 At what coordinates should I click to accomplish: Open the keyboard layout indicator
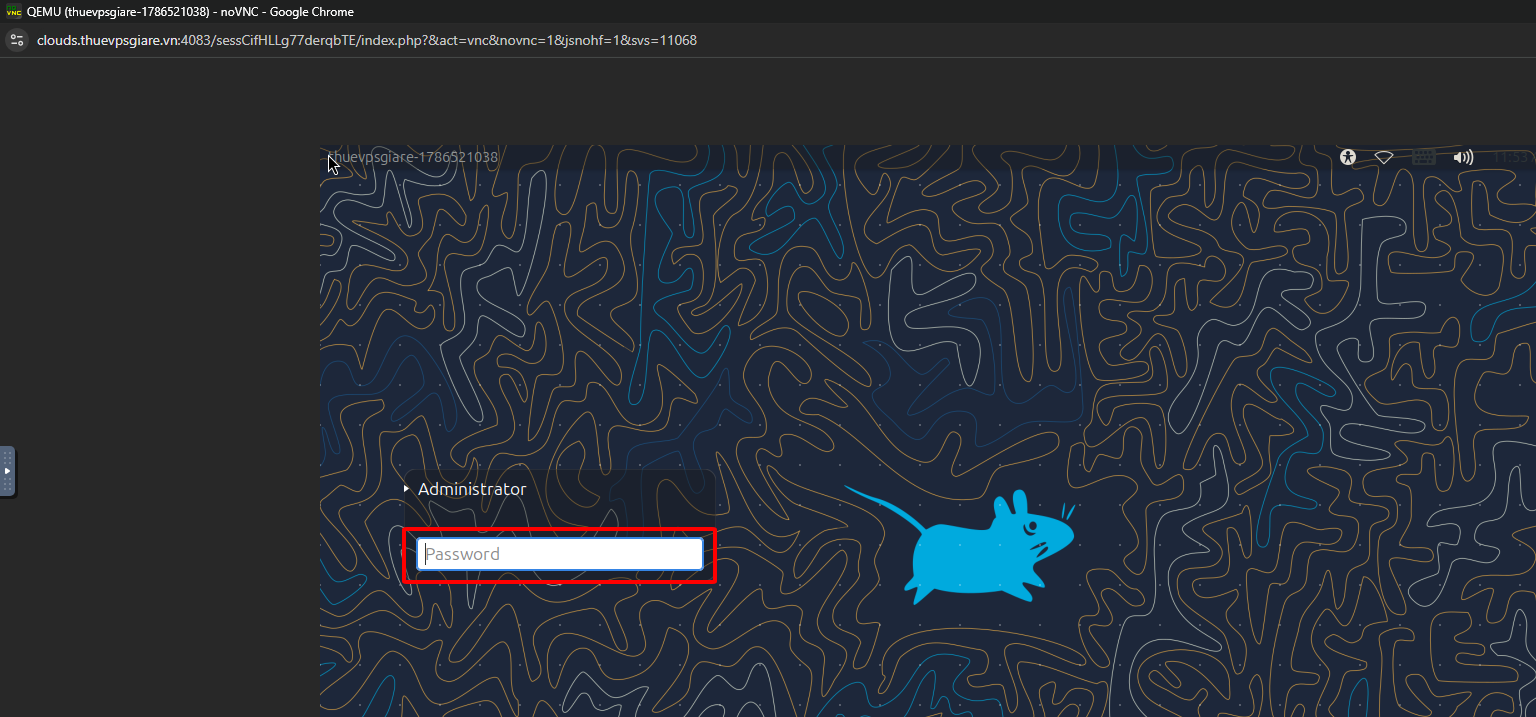[x=1424, y=157]
